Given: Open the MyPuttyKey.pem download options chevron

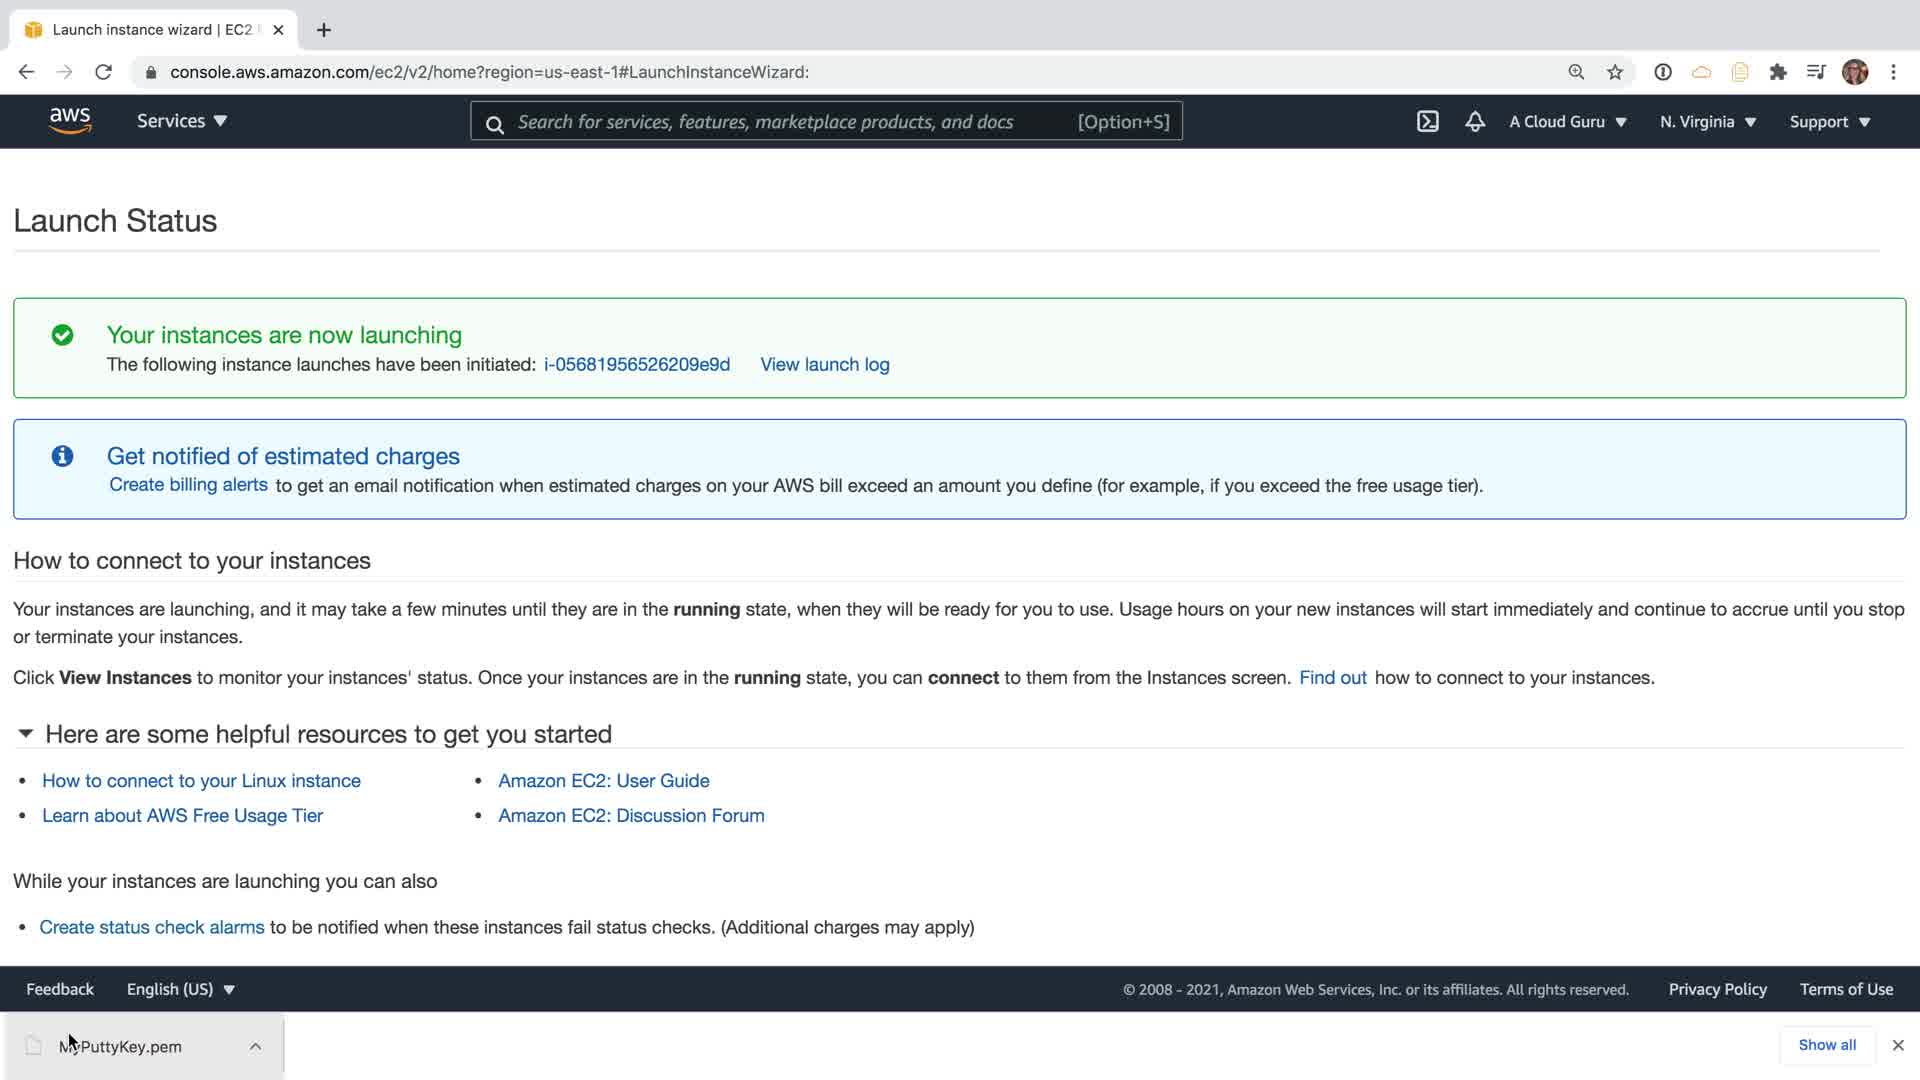Looking at the screenshot, I should pyautogui.click(x=255, y=1046).
